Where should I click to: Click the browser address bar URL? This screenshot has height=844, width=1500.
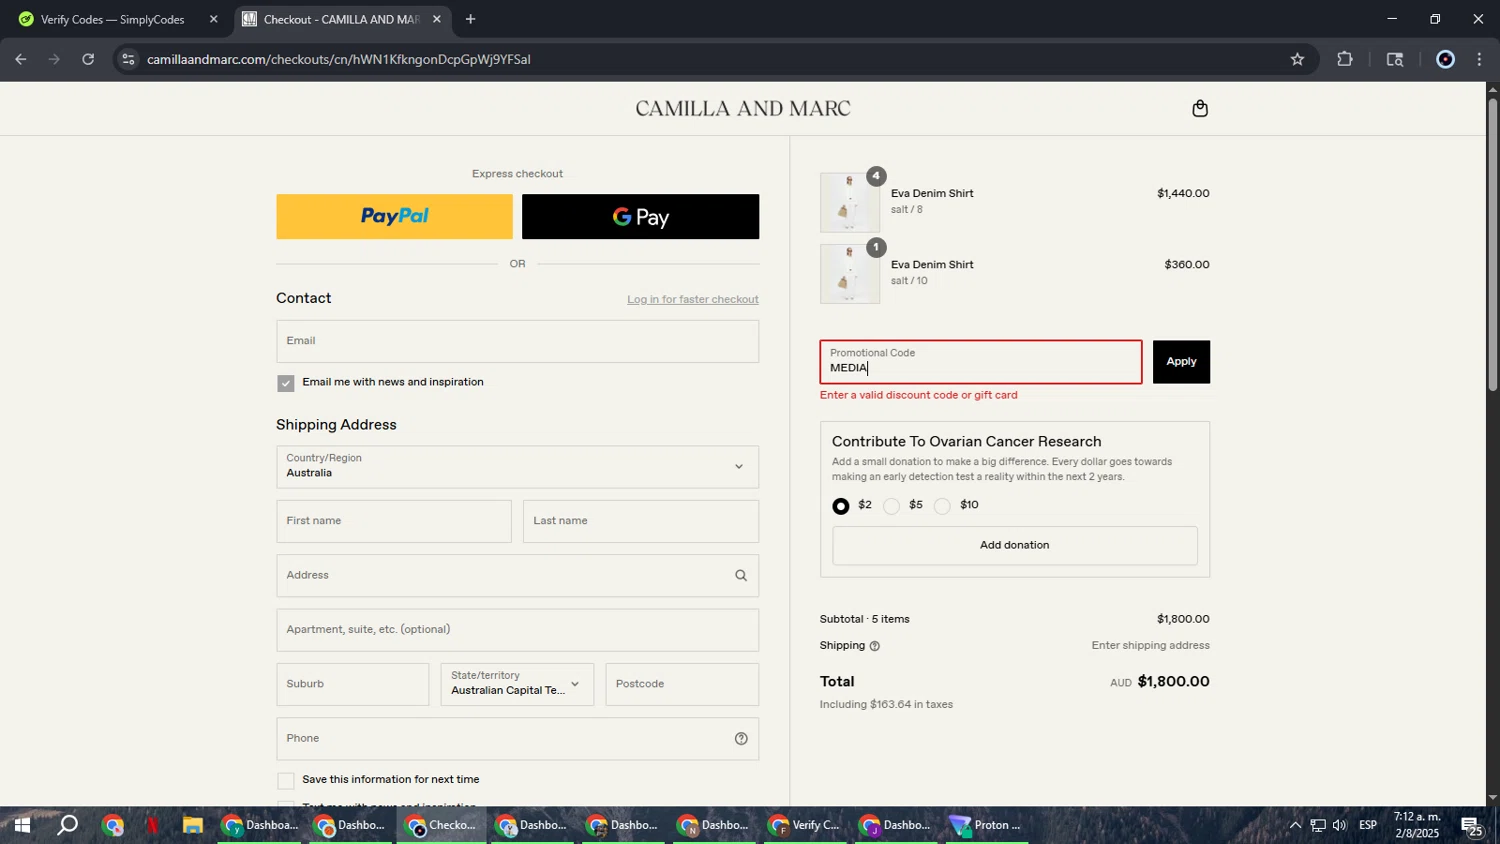(x=339, y=59)
